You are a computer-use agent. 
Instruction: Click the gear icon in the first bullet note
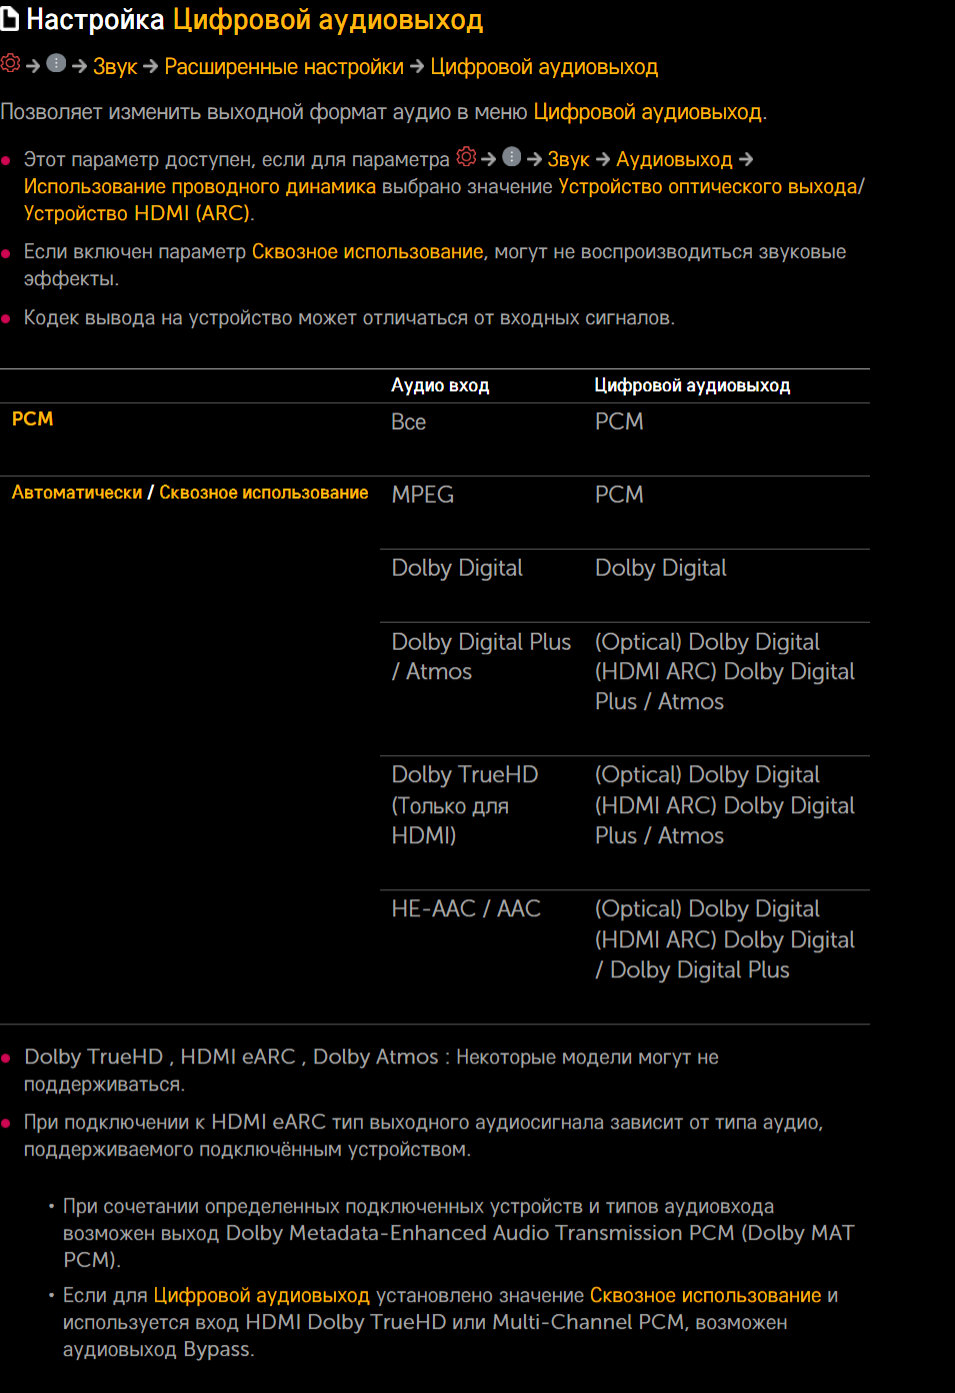(x=466, y=157)
